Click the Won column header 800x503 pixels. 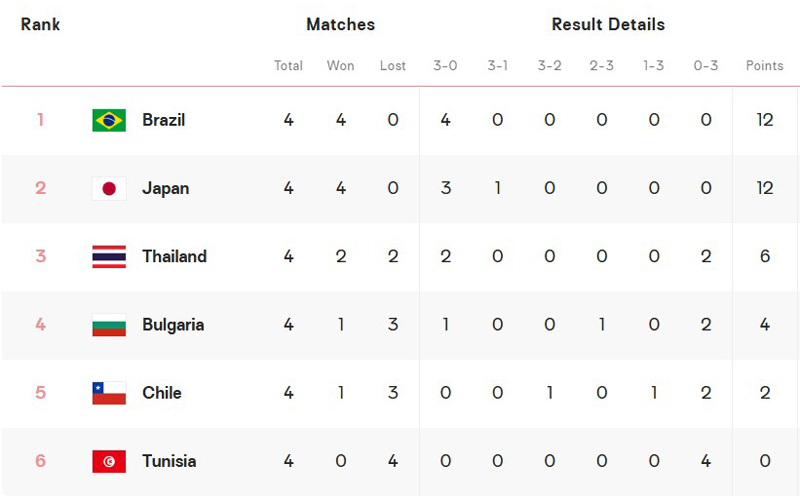pyautogui.click(x=340, y=66)
